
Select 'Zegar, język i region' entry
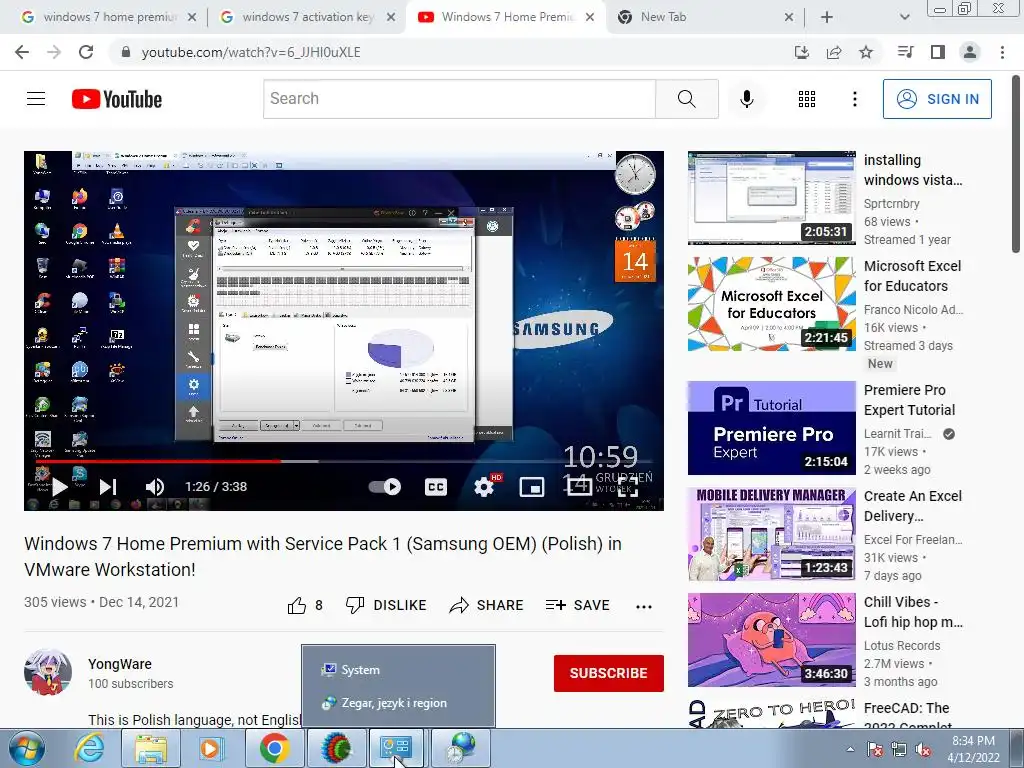pyautogui.click(x=398, y=703)
